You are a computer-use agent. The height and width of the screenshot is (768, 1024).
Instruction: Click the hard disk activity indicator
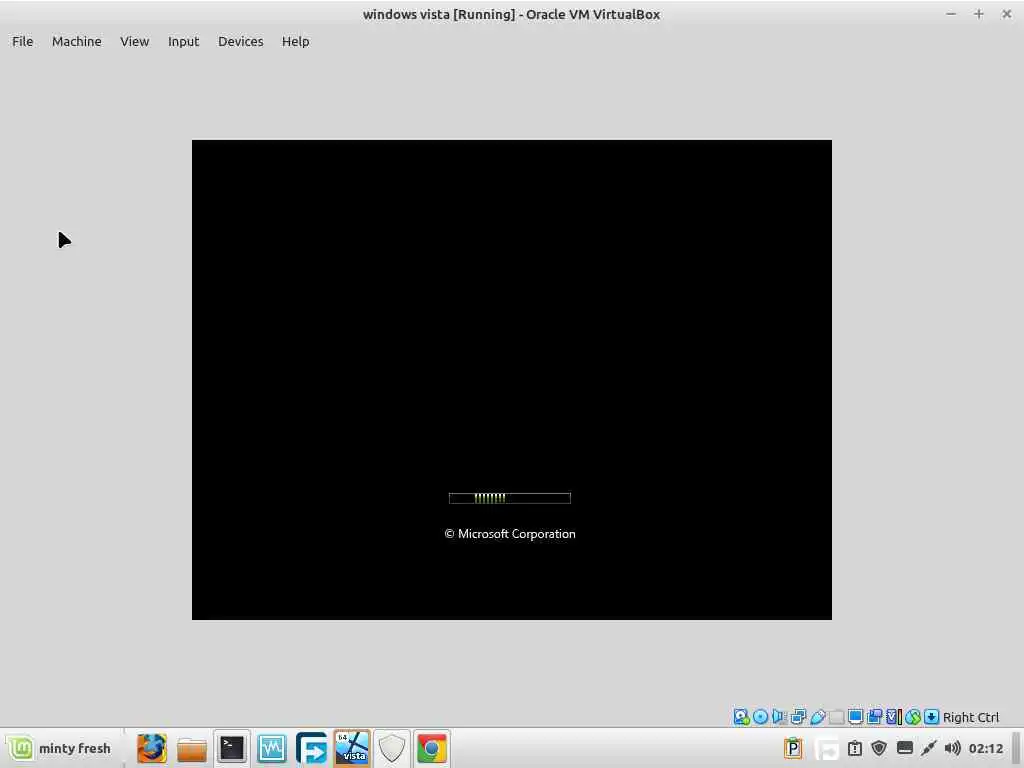point(741,717)
